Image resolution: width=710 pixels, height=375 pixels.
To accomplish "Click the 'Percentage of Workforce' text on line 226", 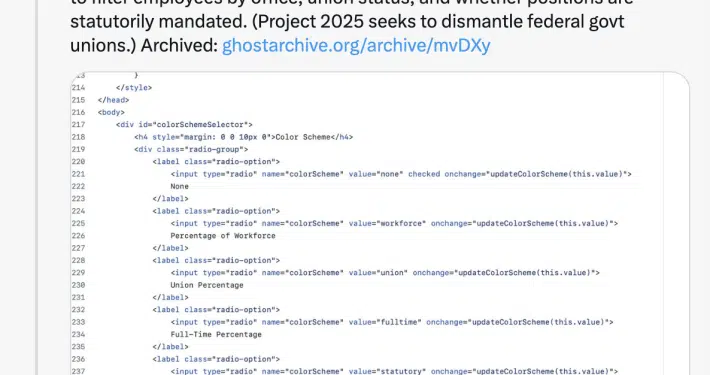I will (x=223, y=236).
